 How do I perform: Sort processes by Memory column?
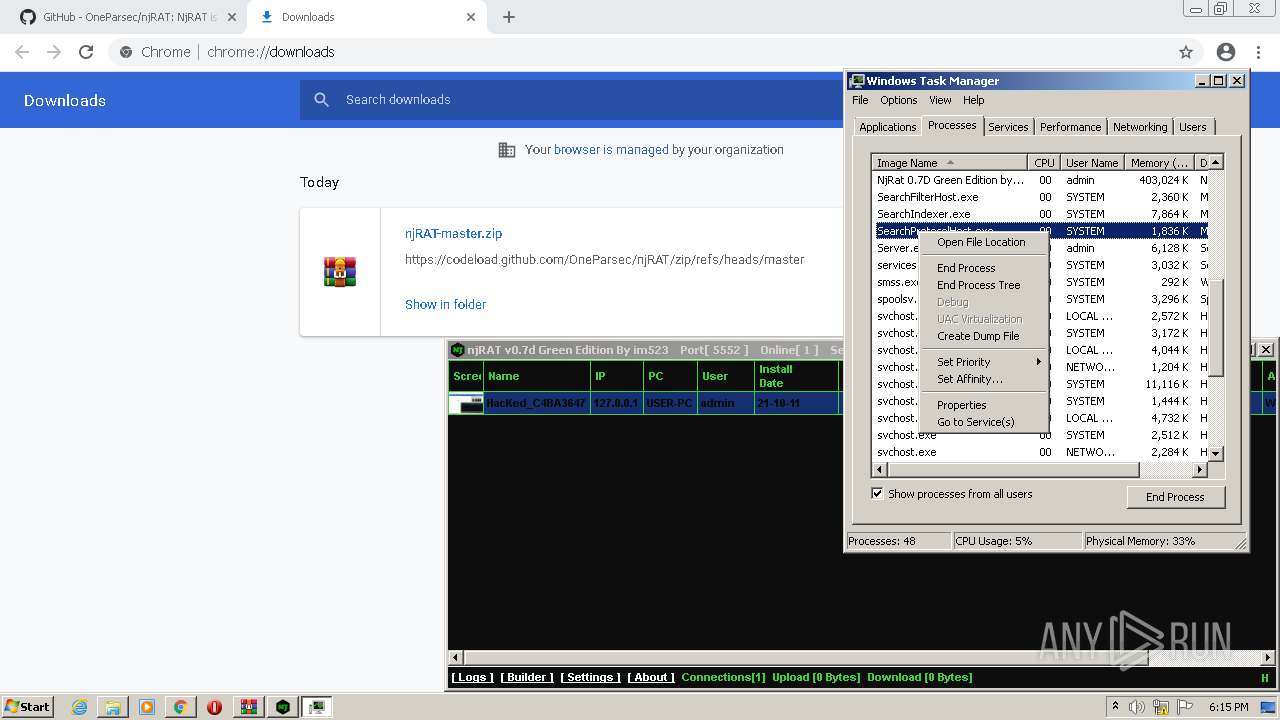[1159, 163]
